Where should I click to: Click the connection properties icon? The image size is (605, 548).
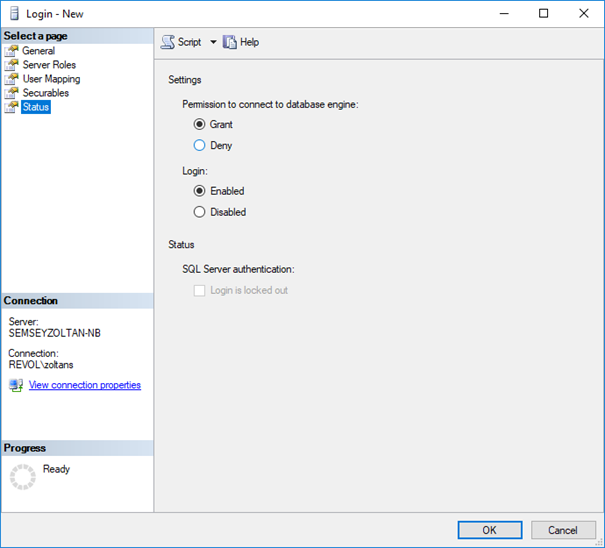click(x=15, y=385)
